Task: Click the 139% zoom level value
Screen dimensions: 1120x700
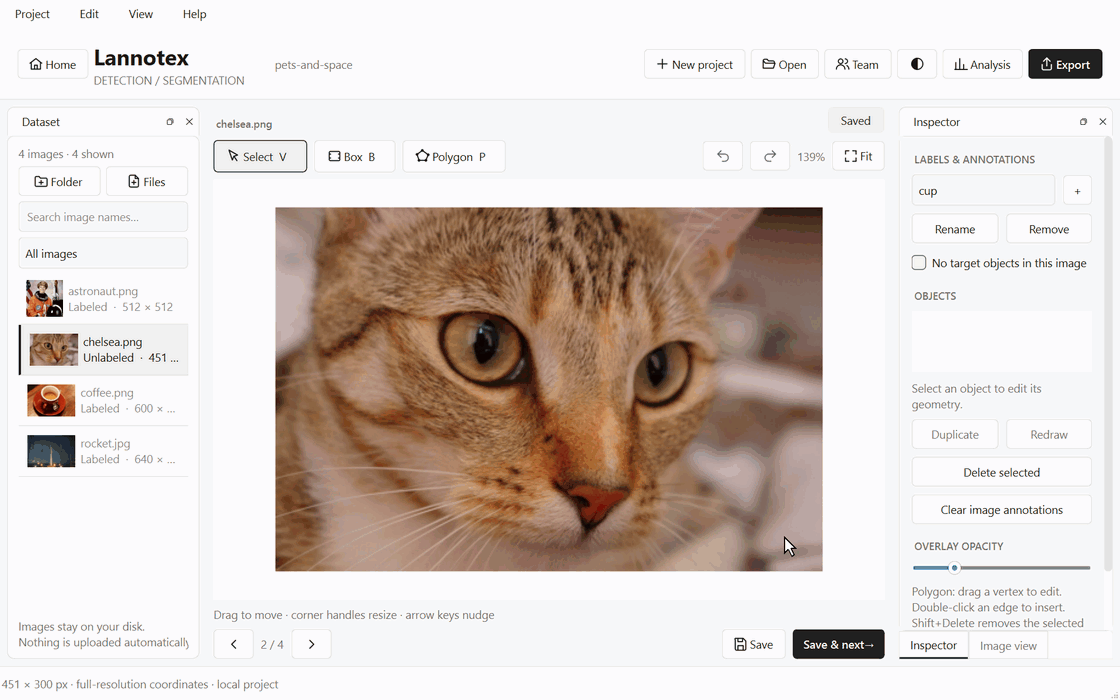Action: pos(811,157)
